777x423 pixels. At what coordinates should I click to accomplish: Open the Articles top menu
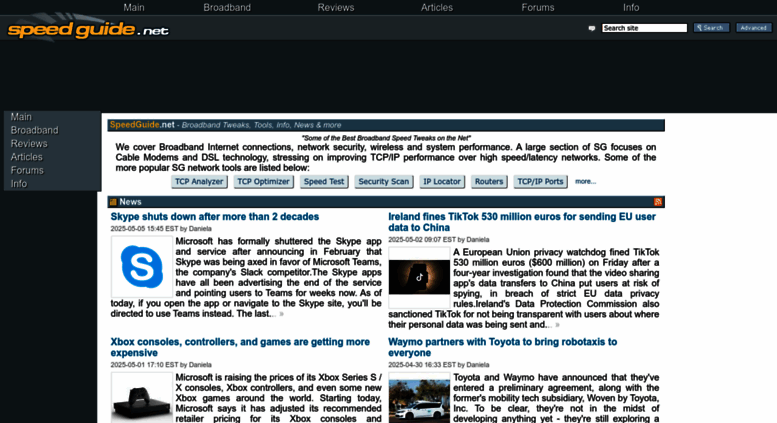[x=437, y=7]
